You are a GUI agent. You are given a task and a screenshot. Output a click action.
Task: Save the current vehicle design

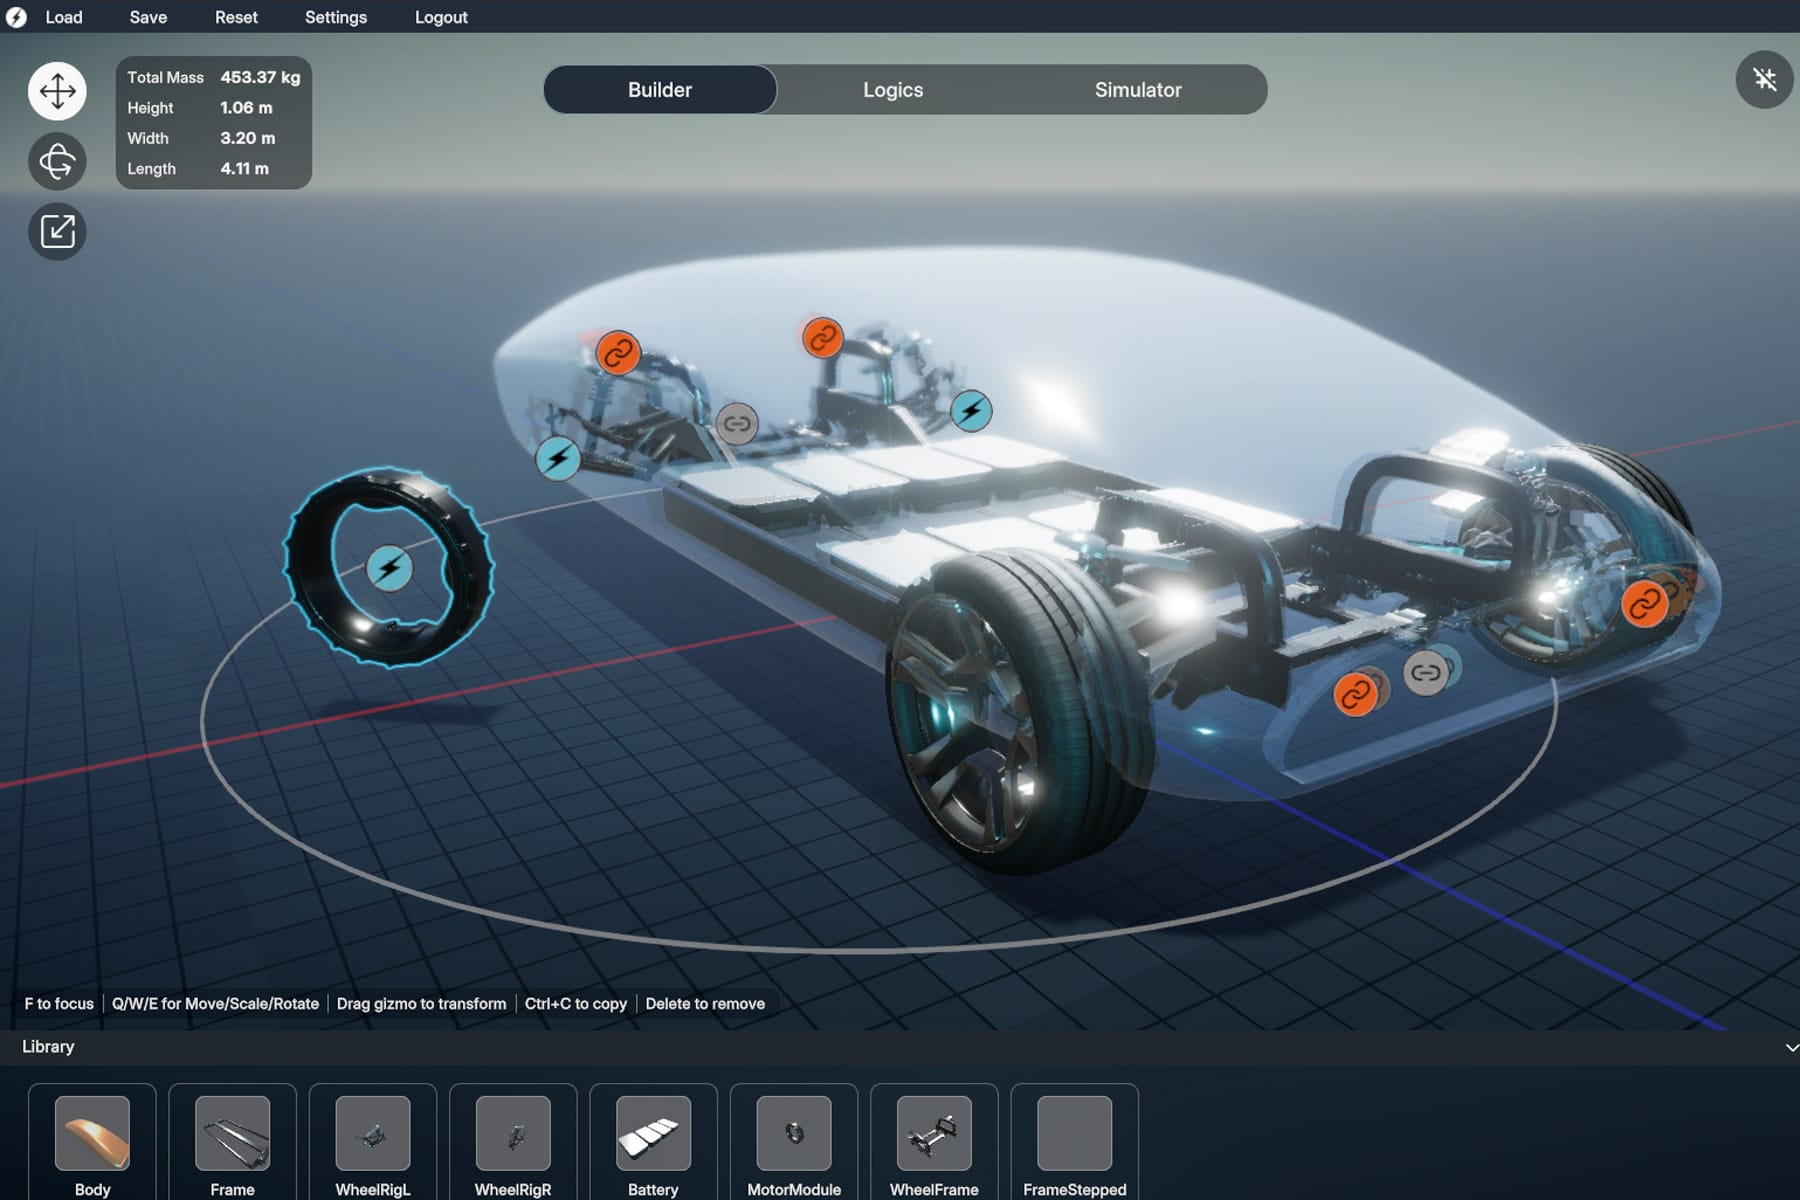[148, 17]
